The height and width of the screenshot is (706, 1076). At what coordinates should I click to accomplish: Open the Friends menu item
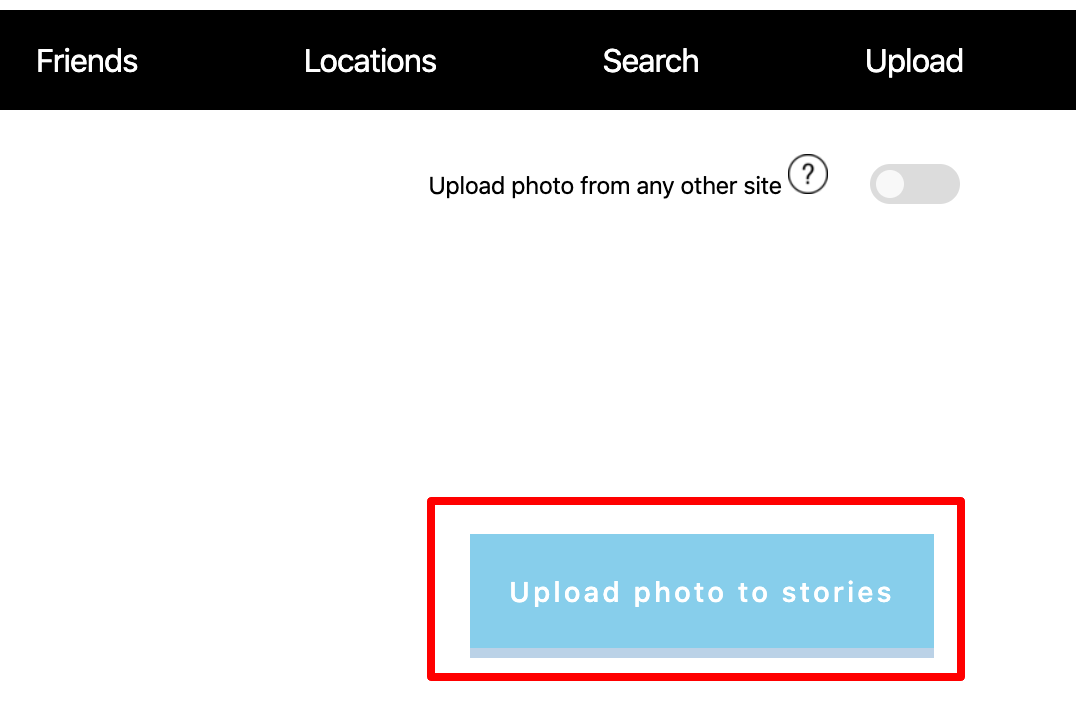coord(87,61)
